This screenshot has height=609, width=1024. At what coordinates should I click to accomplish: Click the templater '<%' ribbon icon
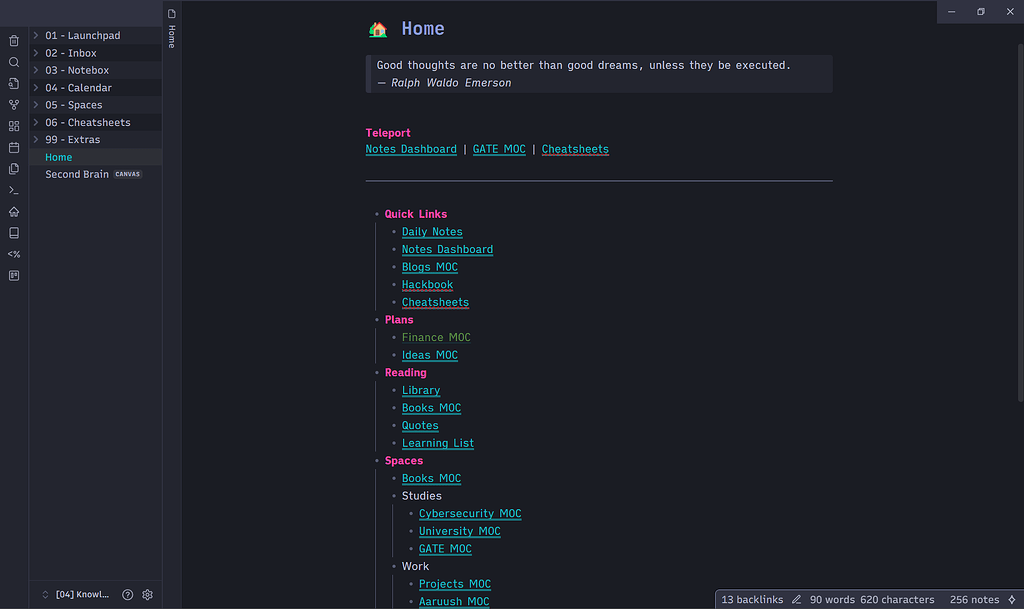pyautogui.click(x=14, y=254)
